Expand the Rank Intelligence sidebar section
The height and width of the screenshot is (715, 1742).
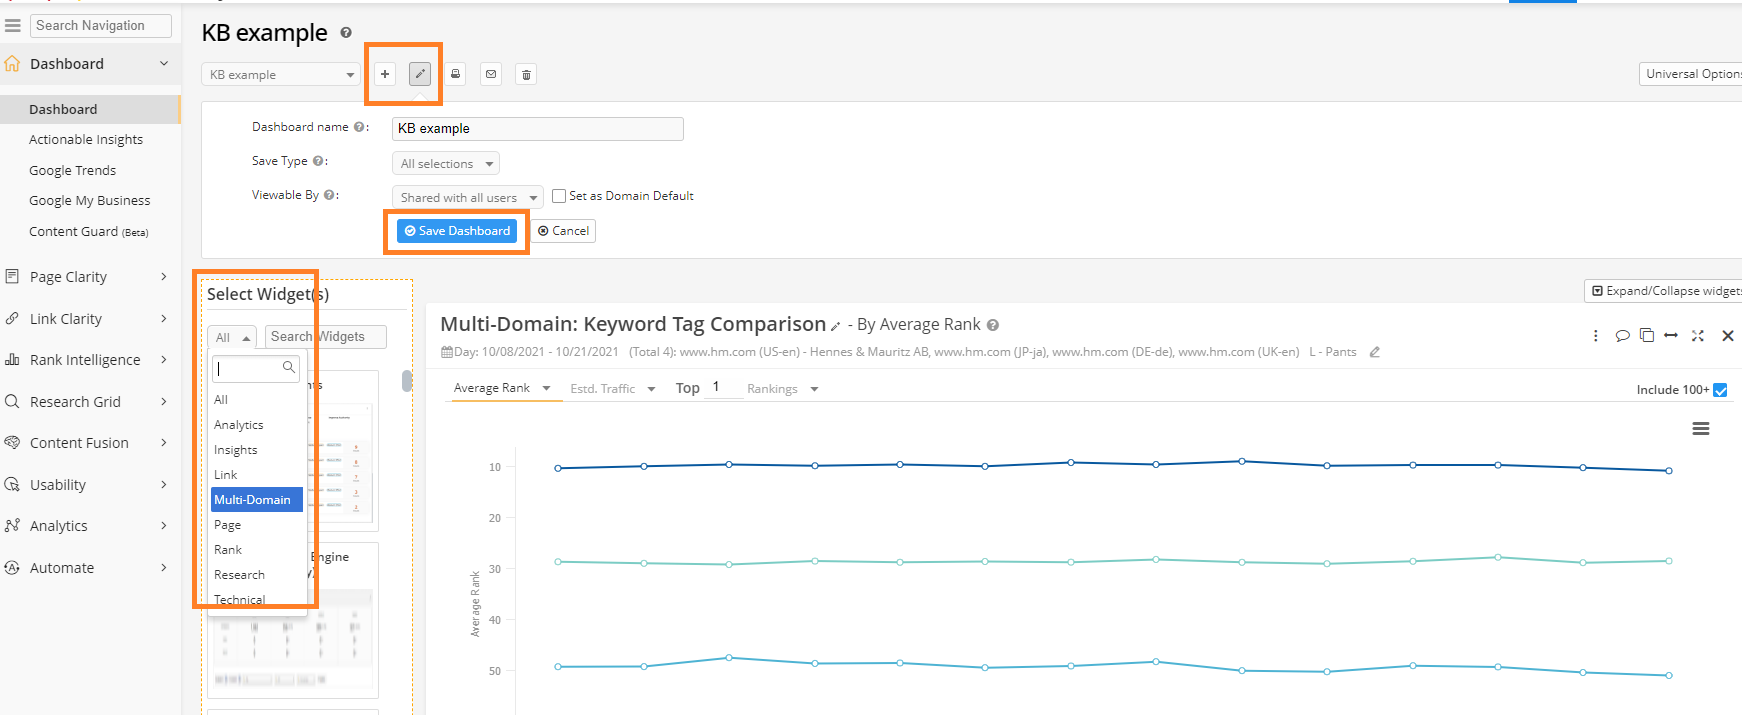(x=86, y=360)
